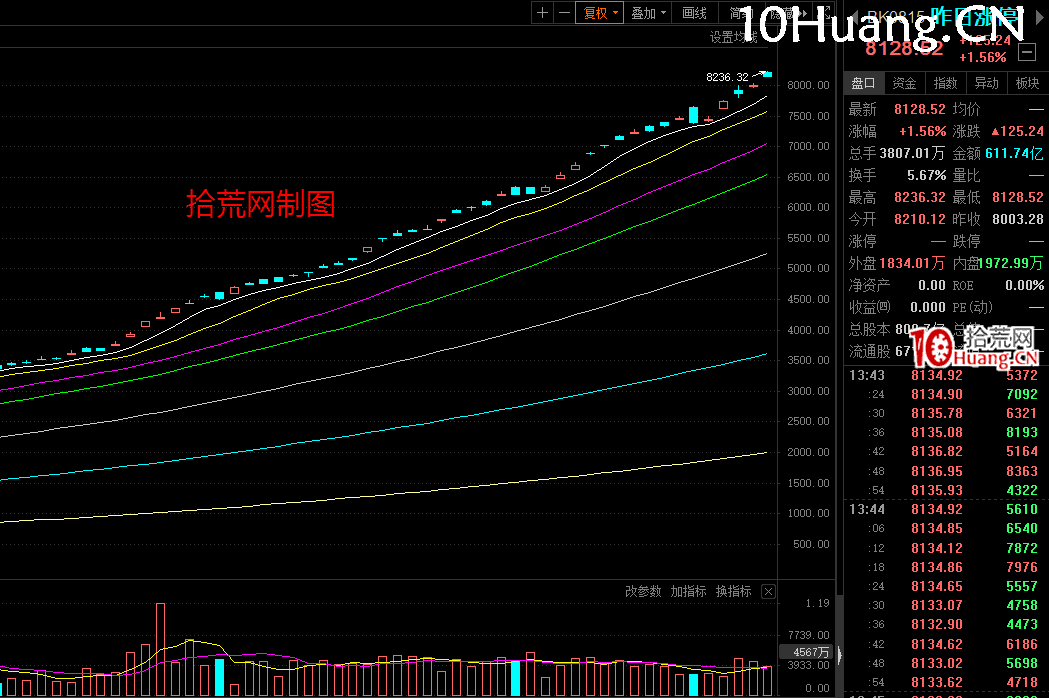This screenshot has width=1049, height=698.
Task: Click the panel splitter arrow beside the chart
Action: pyautogui.click(x=840, y=656)
